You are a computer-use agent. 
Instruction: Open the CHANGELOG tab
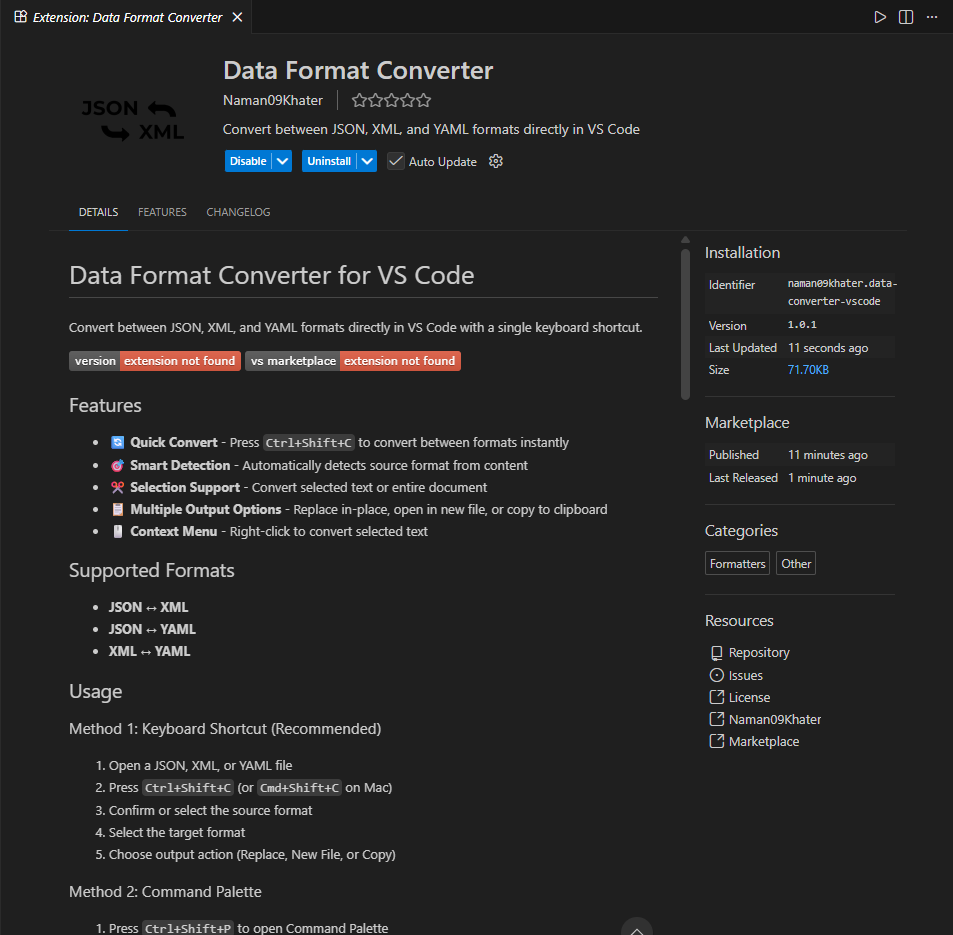coord(238,212)
